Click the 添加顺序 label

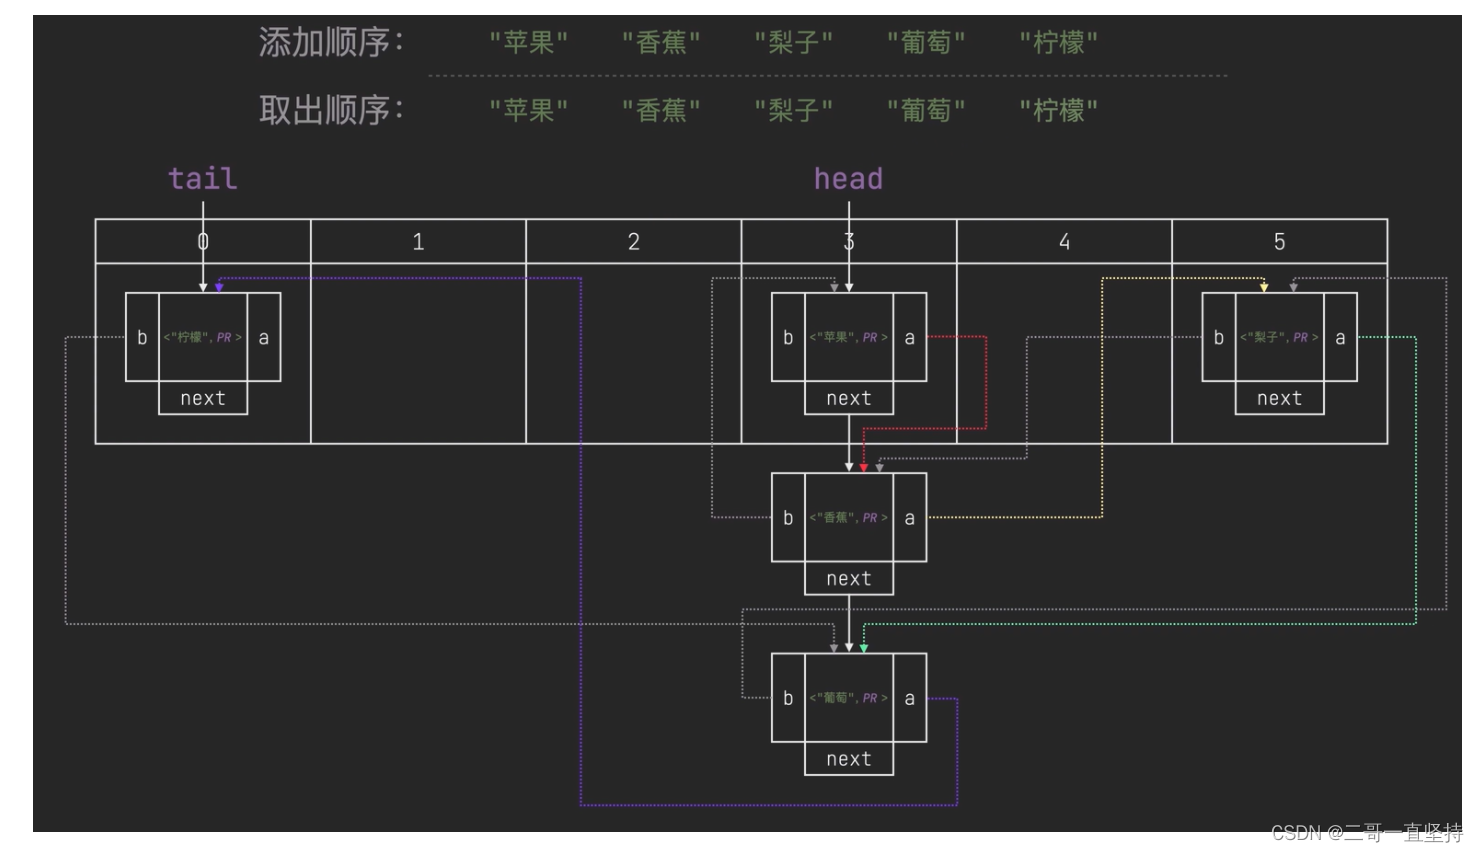point(331,42)
